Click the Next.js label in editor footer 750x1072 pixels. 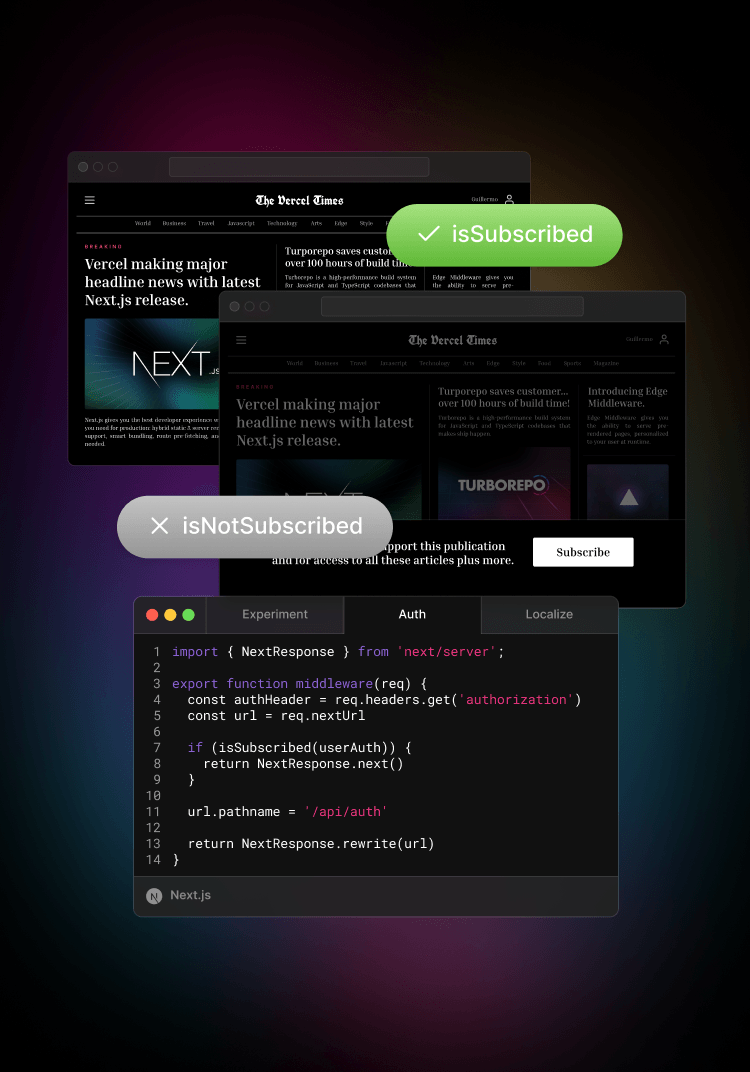pyautogui.click(x=191, y=896)
